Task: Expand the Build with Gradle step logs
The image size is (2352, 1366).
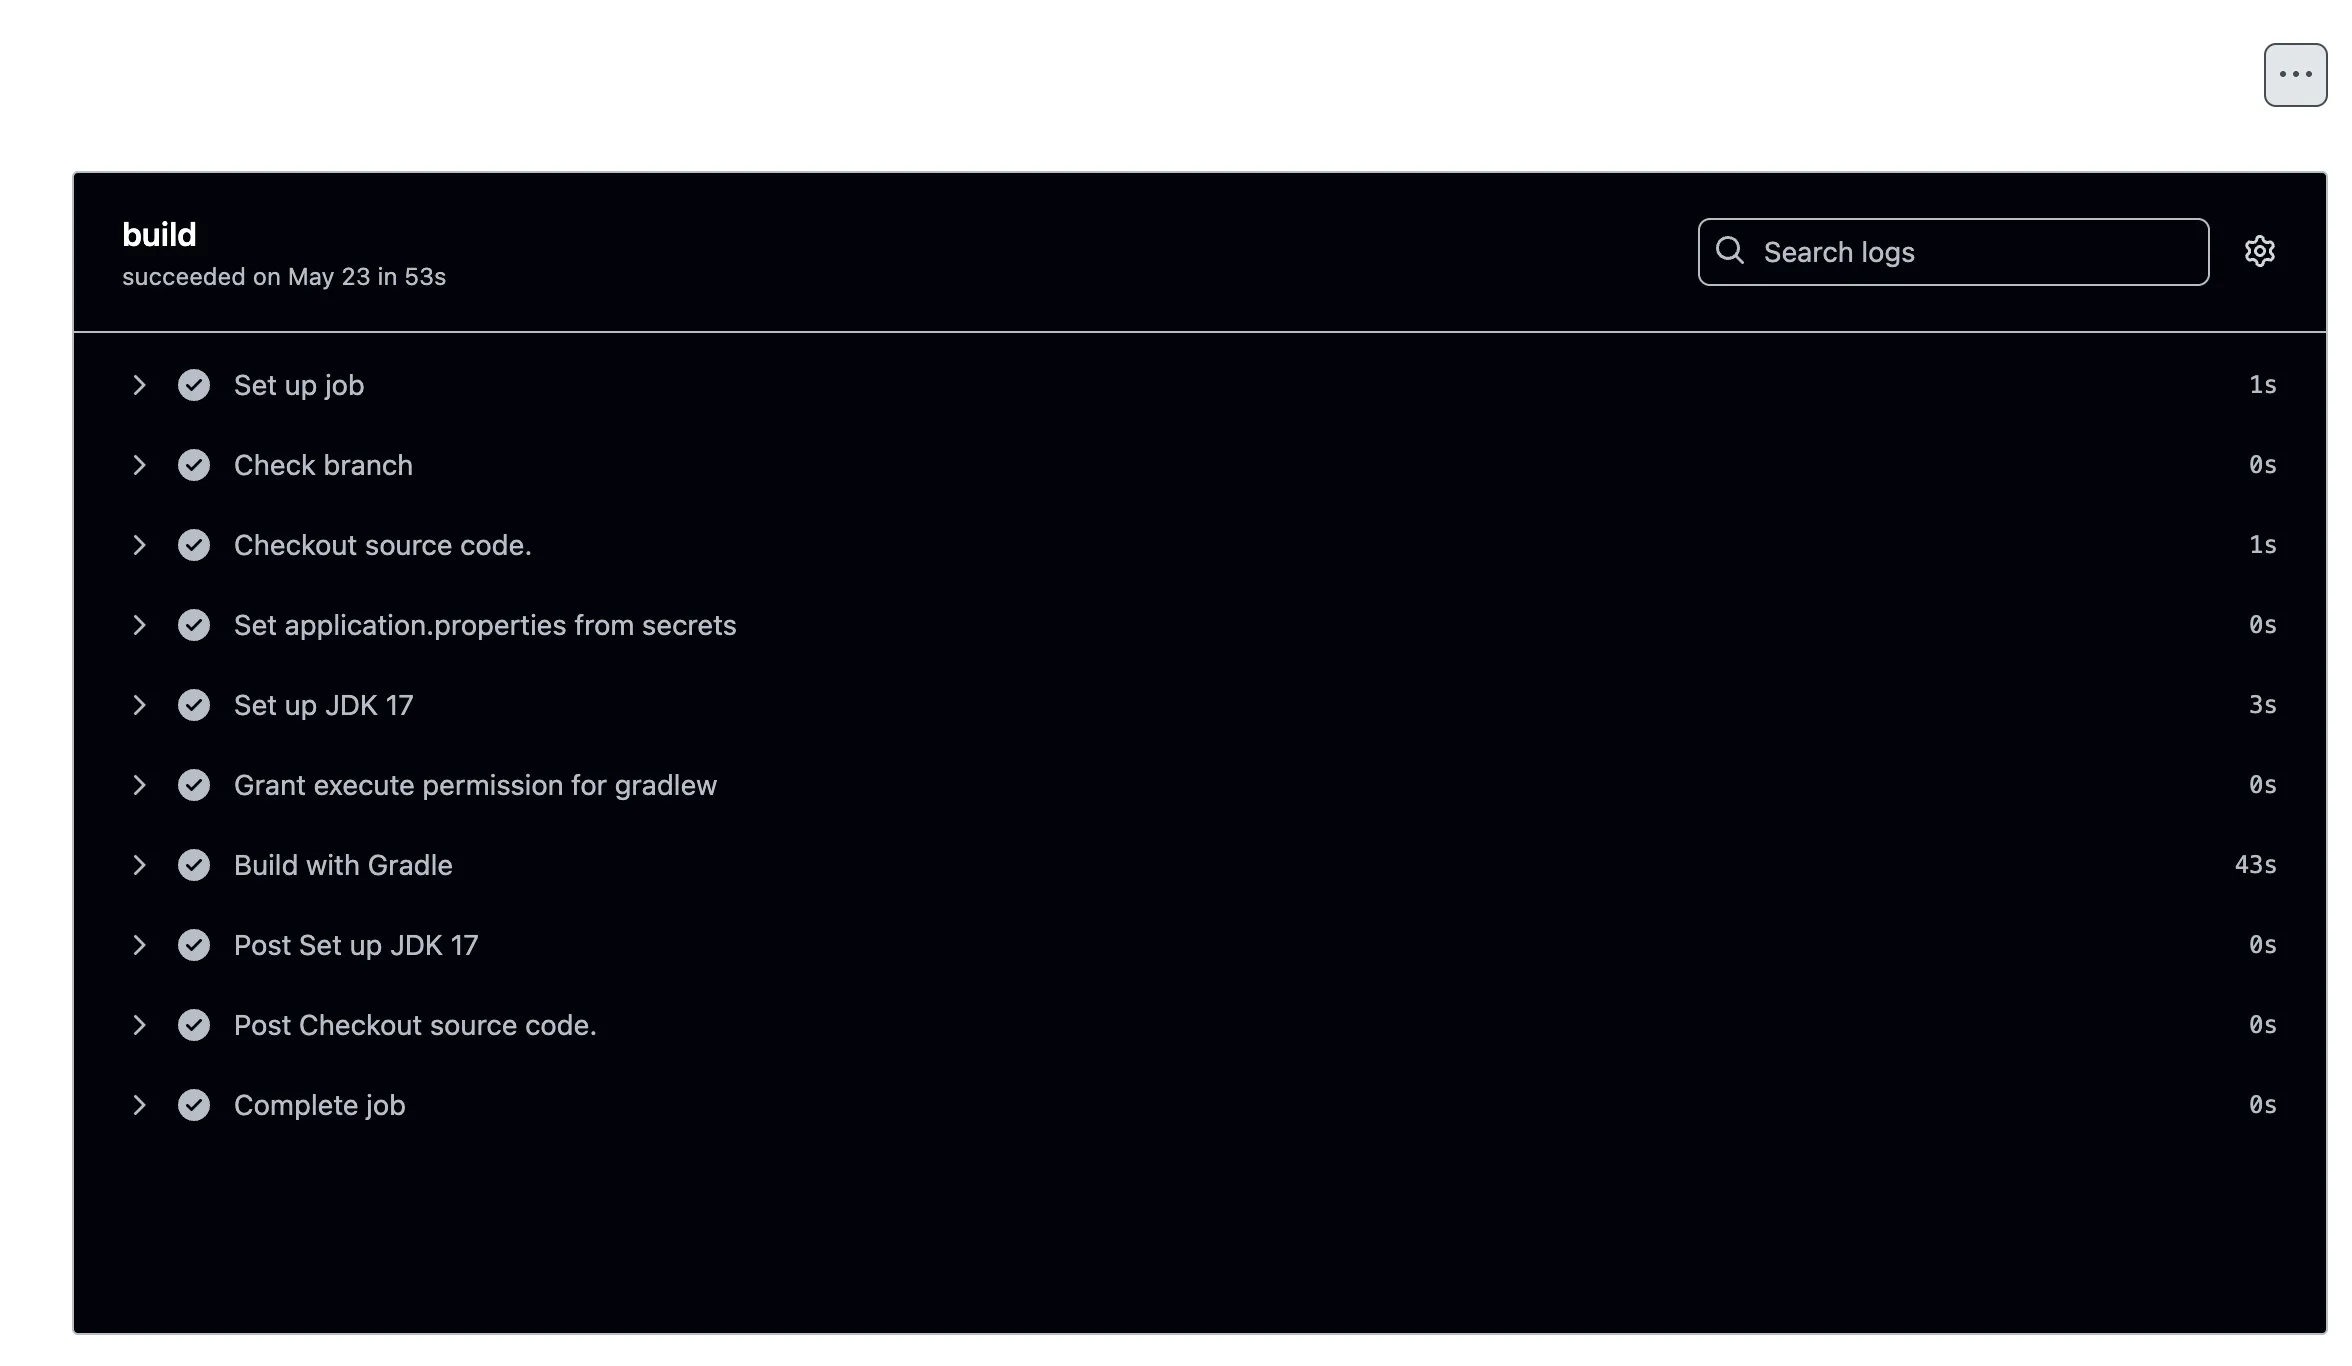Action: 140,865
